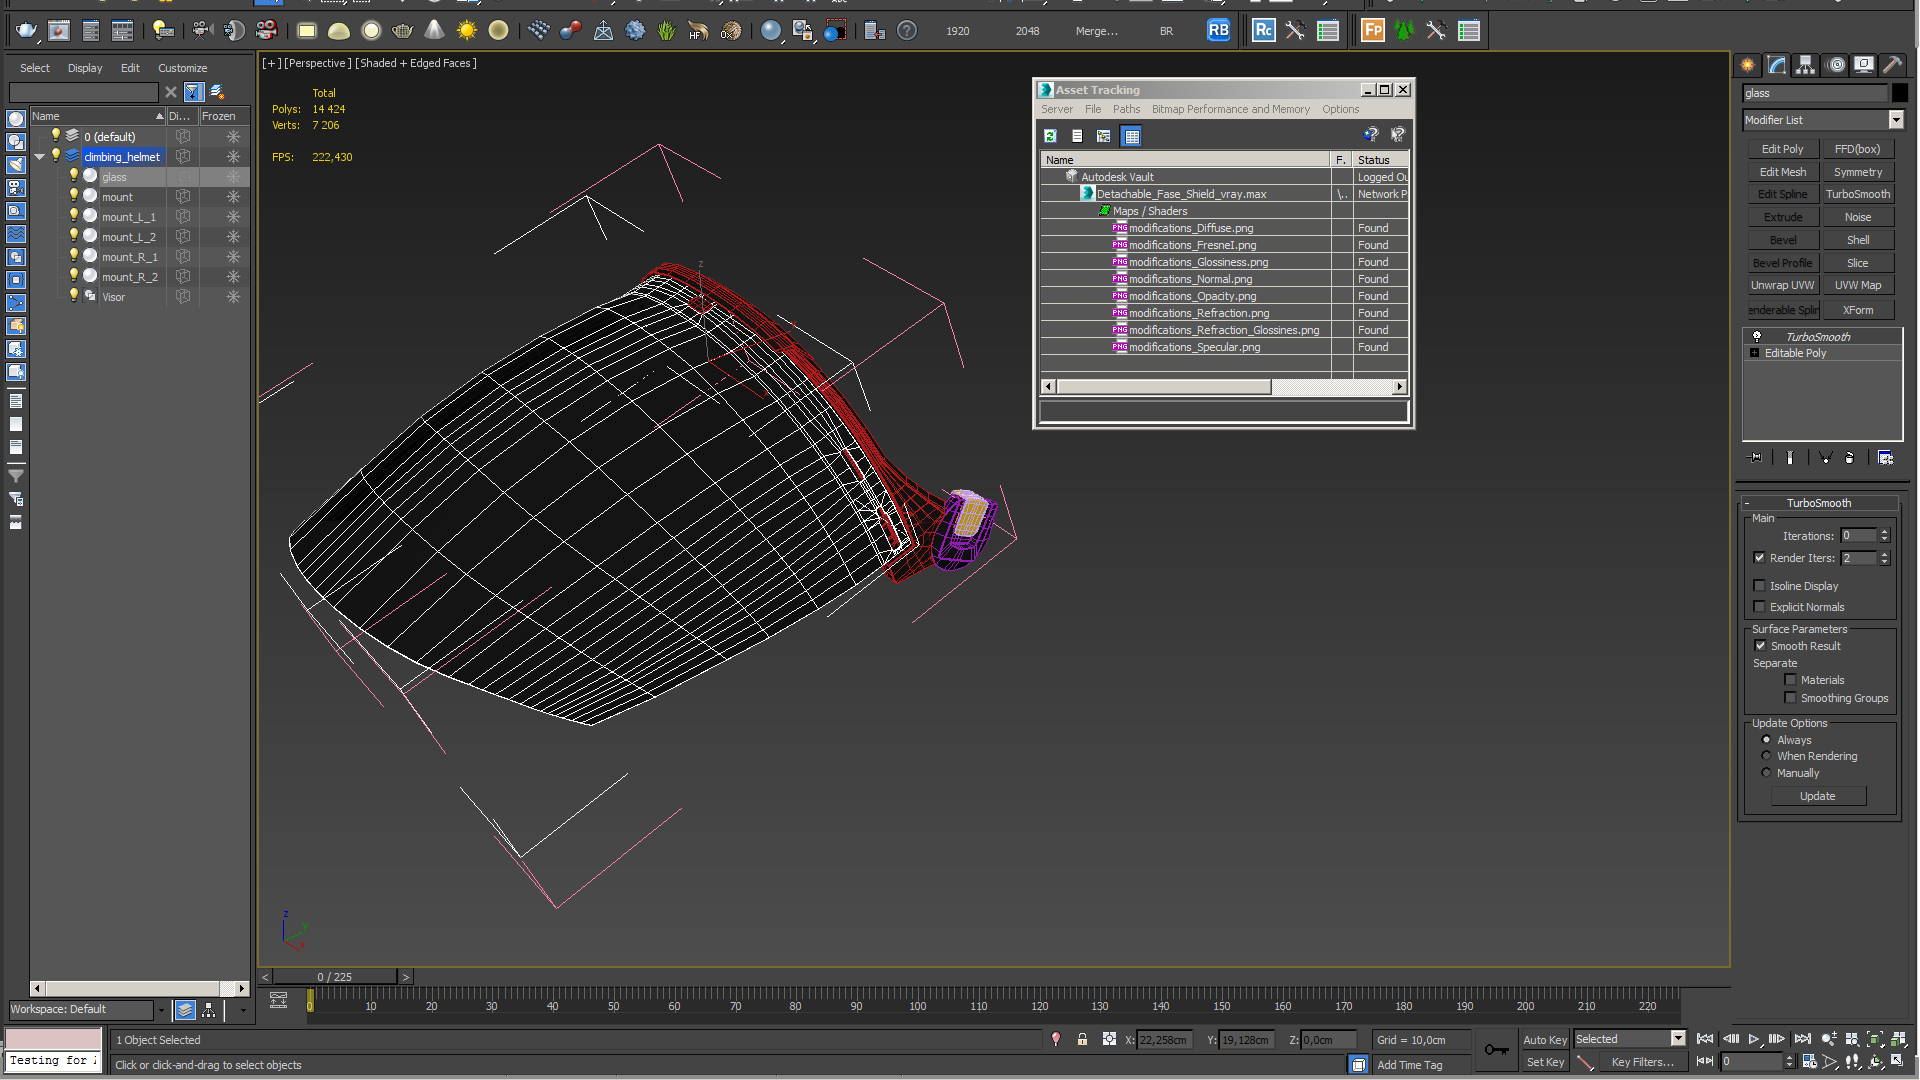
Task: Click the blue RB toolbar icon
Action: 1218,31
